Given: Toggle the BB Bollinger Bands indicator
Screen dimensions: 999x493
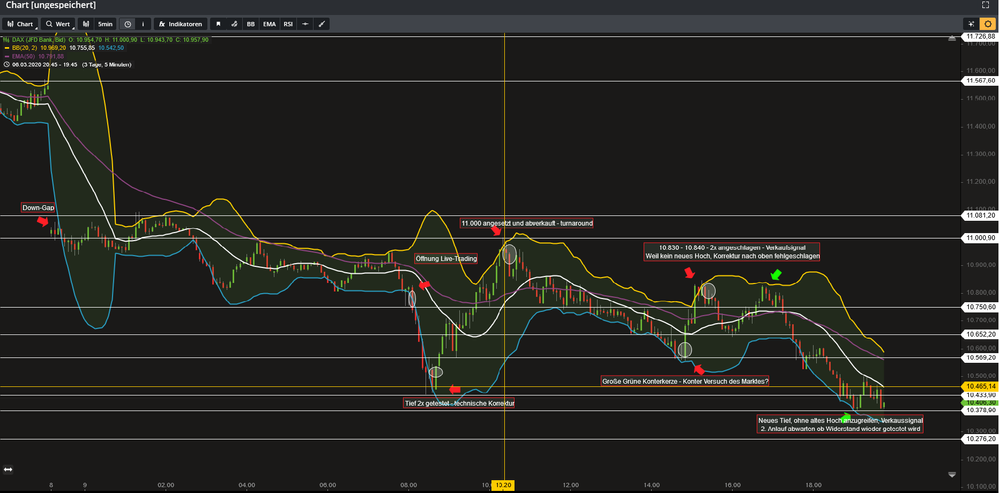Looking at the screenshot, I should pos(251,23).
